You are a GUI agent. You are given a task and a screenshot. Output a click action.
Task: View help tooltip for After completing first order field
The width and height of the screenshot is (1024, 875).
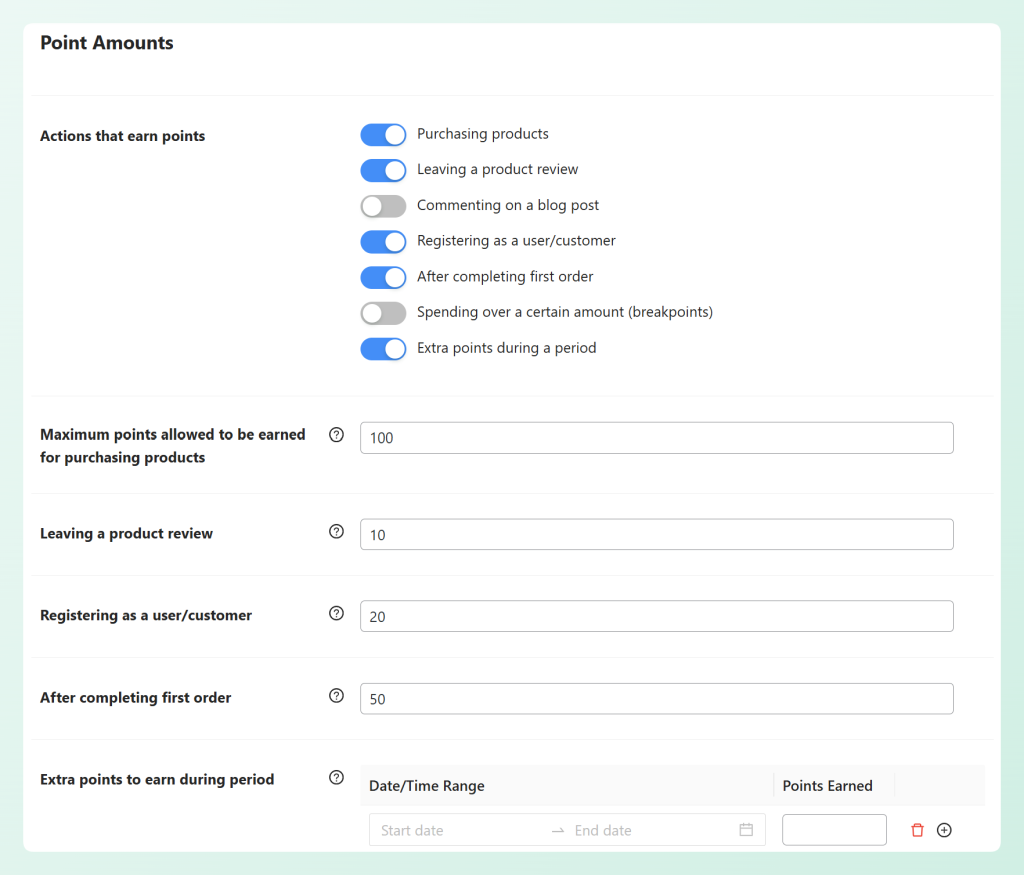336,695
